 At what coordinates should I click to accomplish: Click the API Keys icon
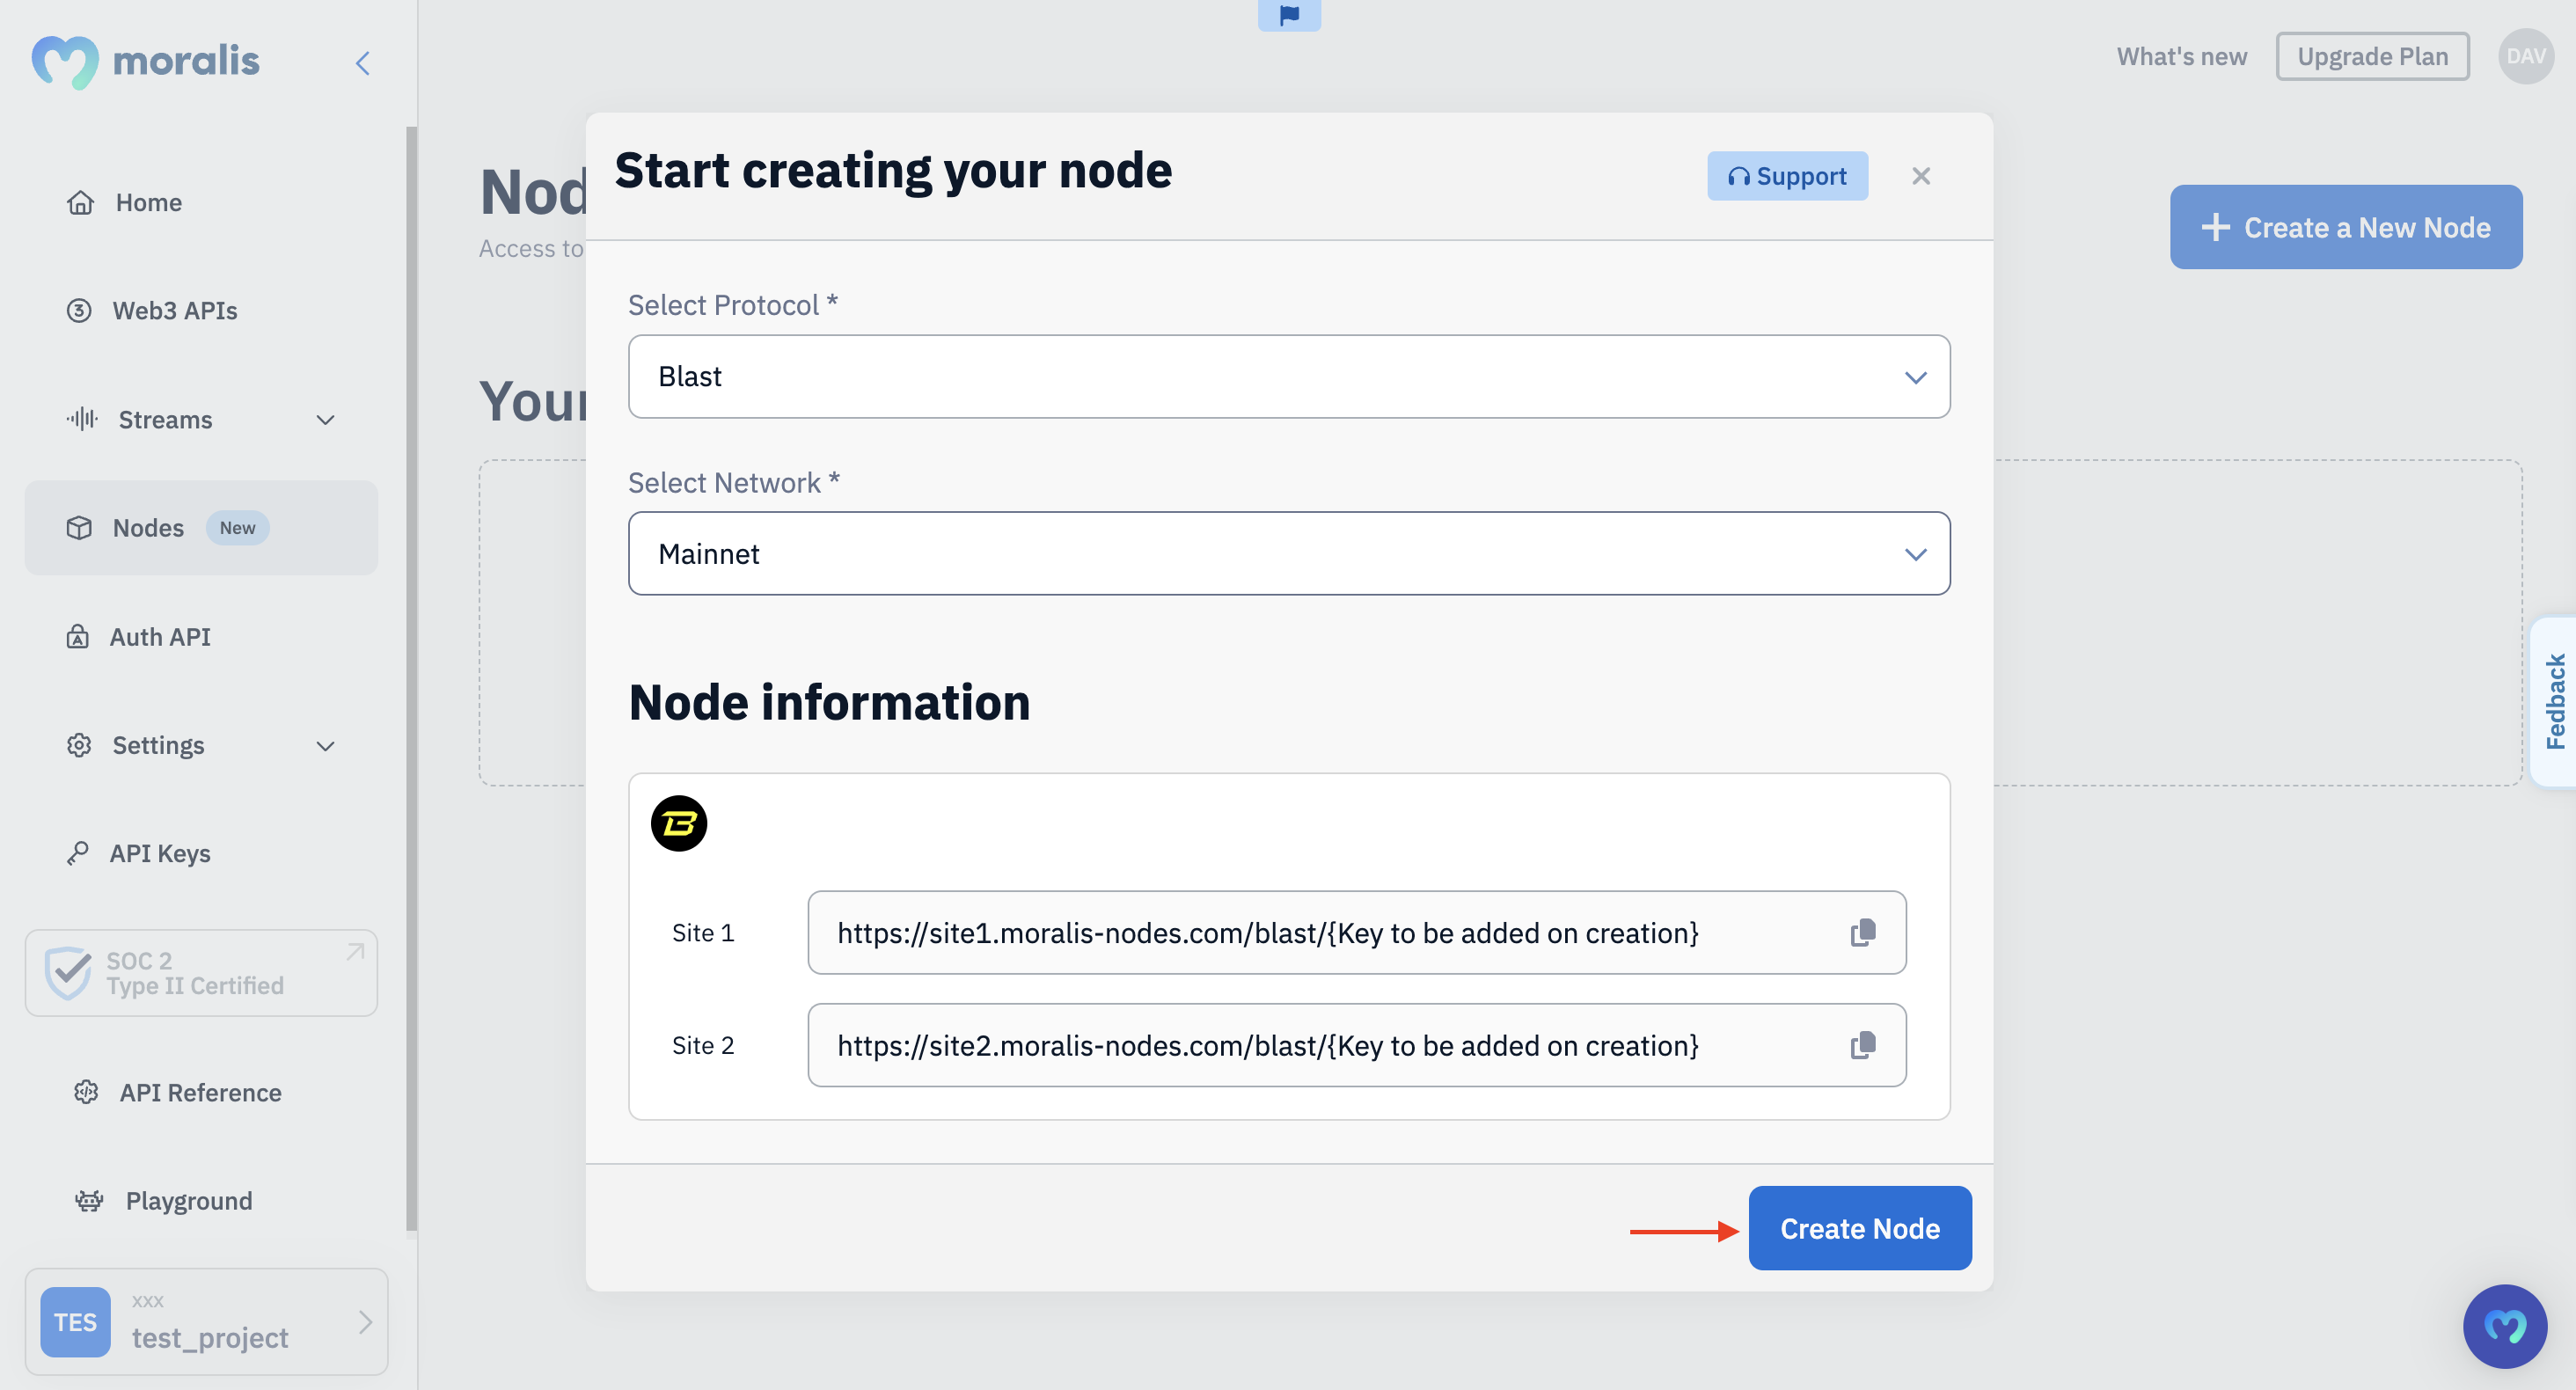(78, 851)
